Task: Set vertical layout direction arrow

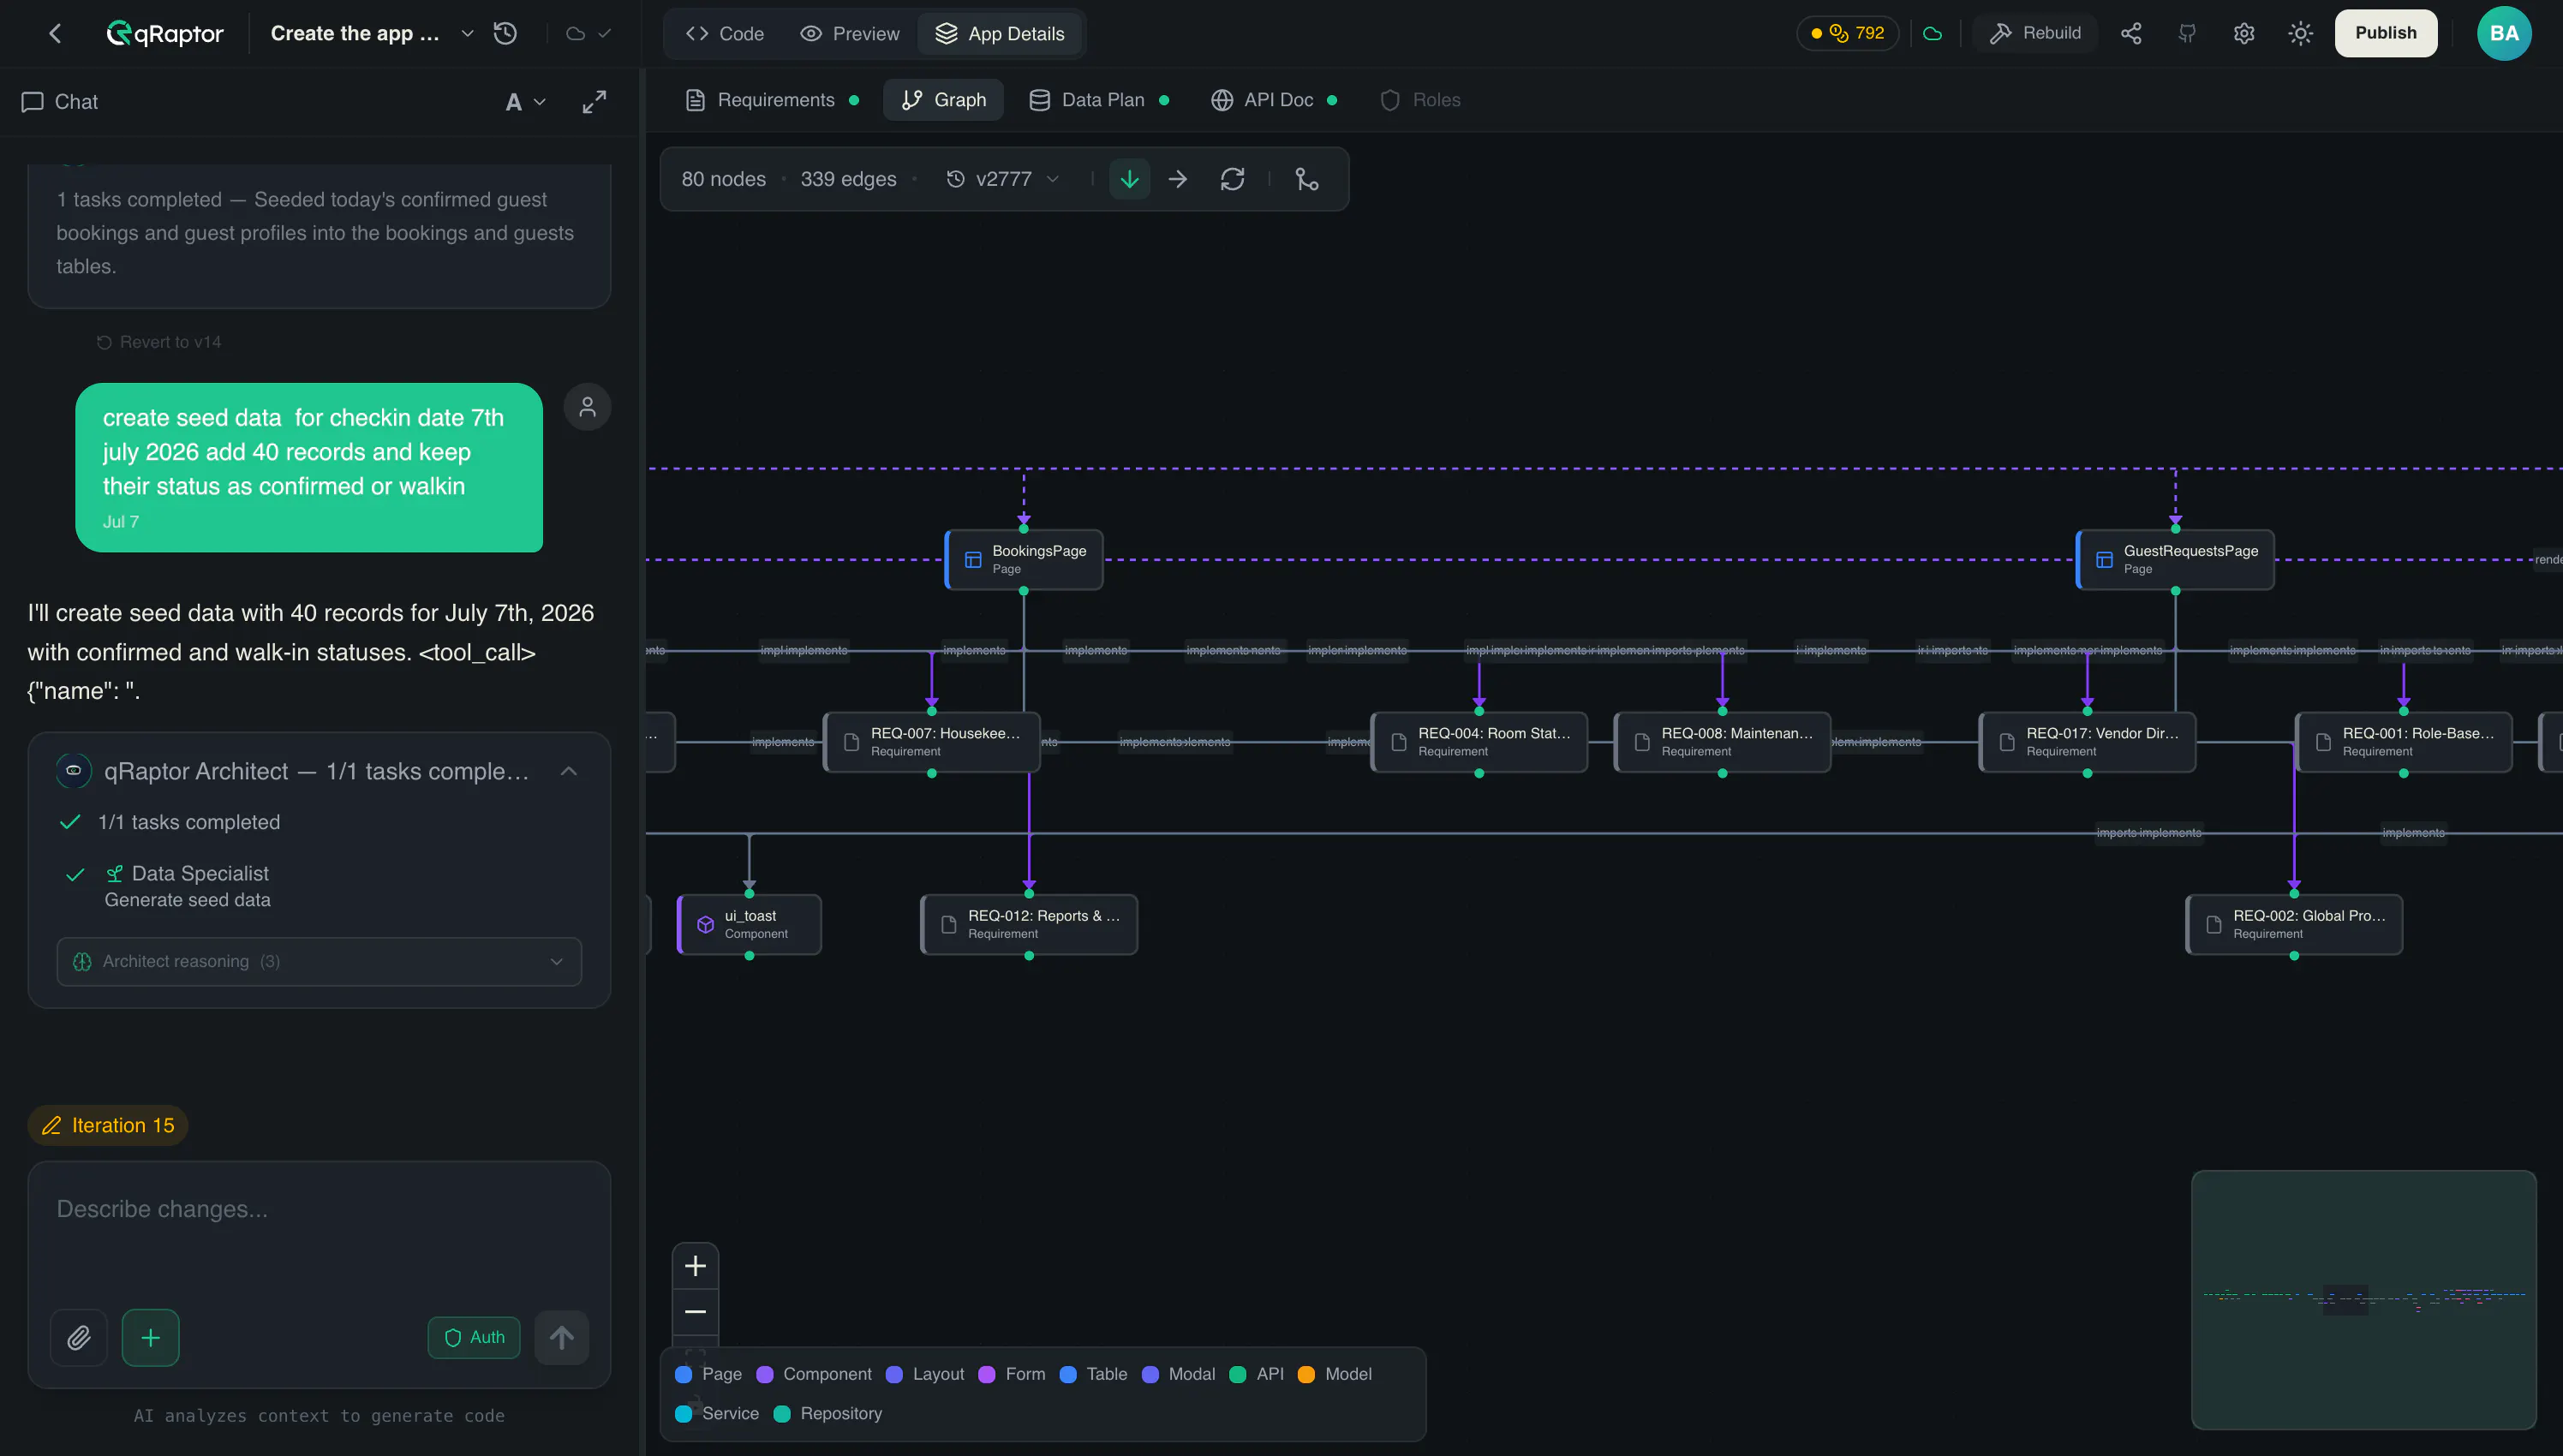Action: click(1130, 179)
